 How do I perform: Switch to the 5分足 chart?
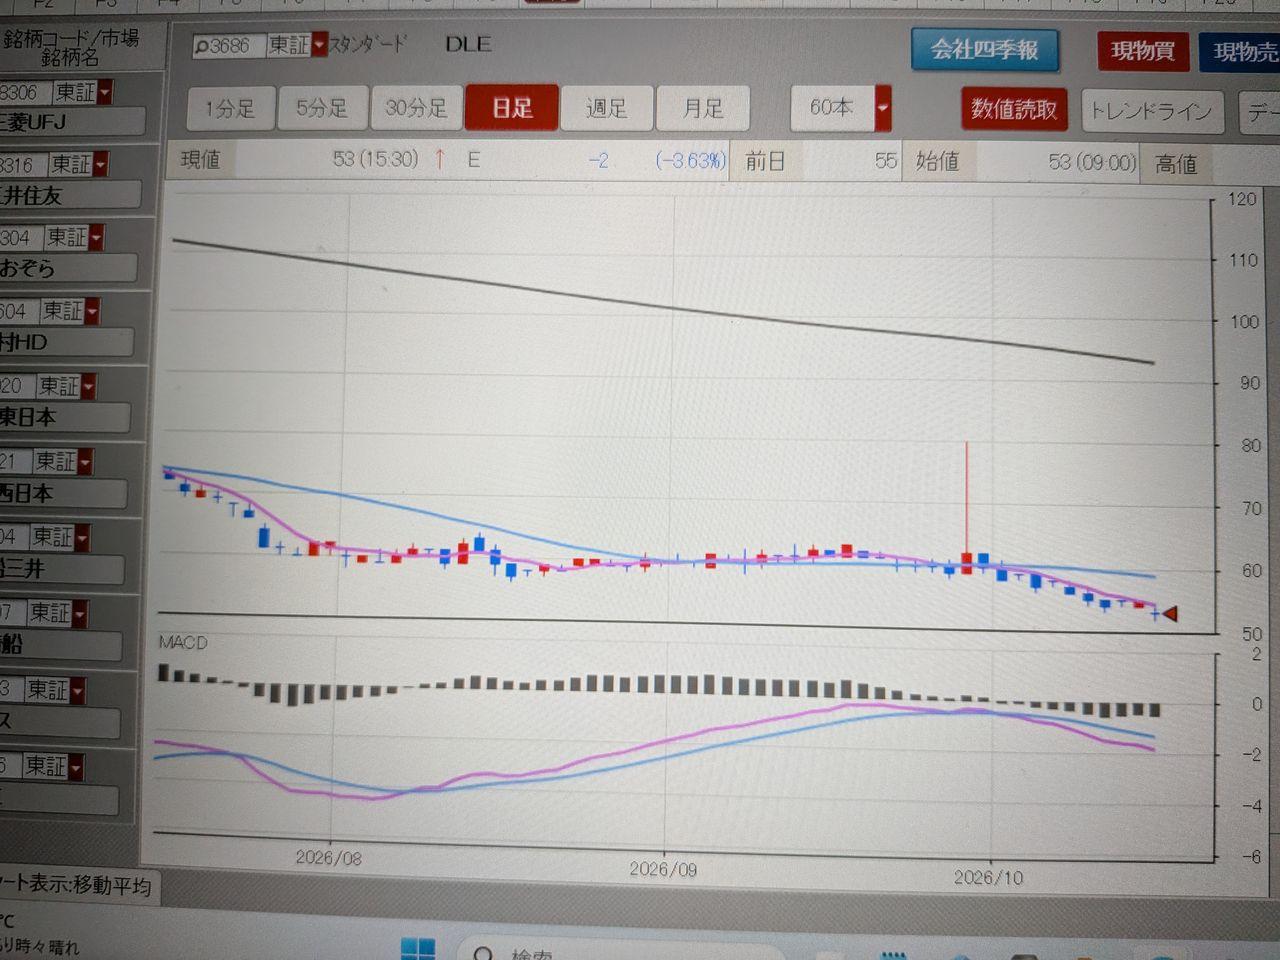pyautogui.click(x=321, y=108)
